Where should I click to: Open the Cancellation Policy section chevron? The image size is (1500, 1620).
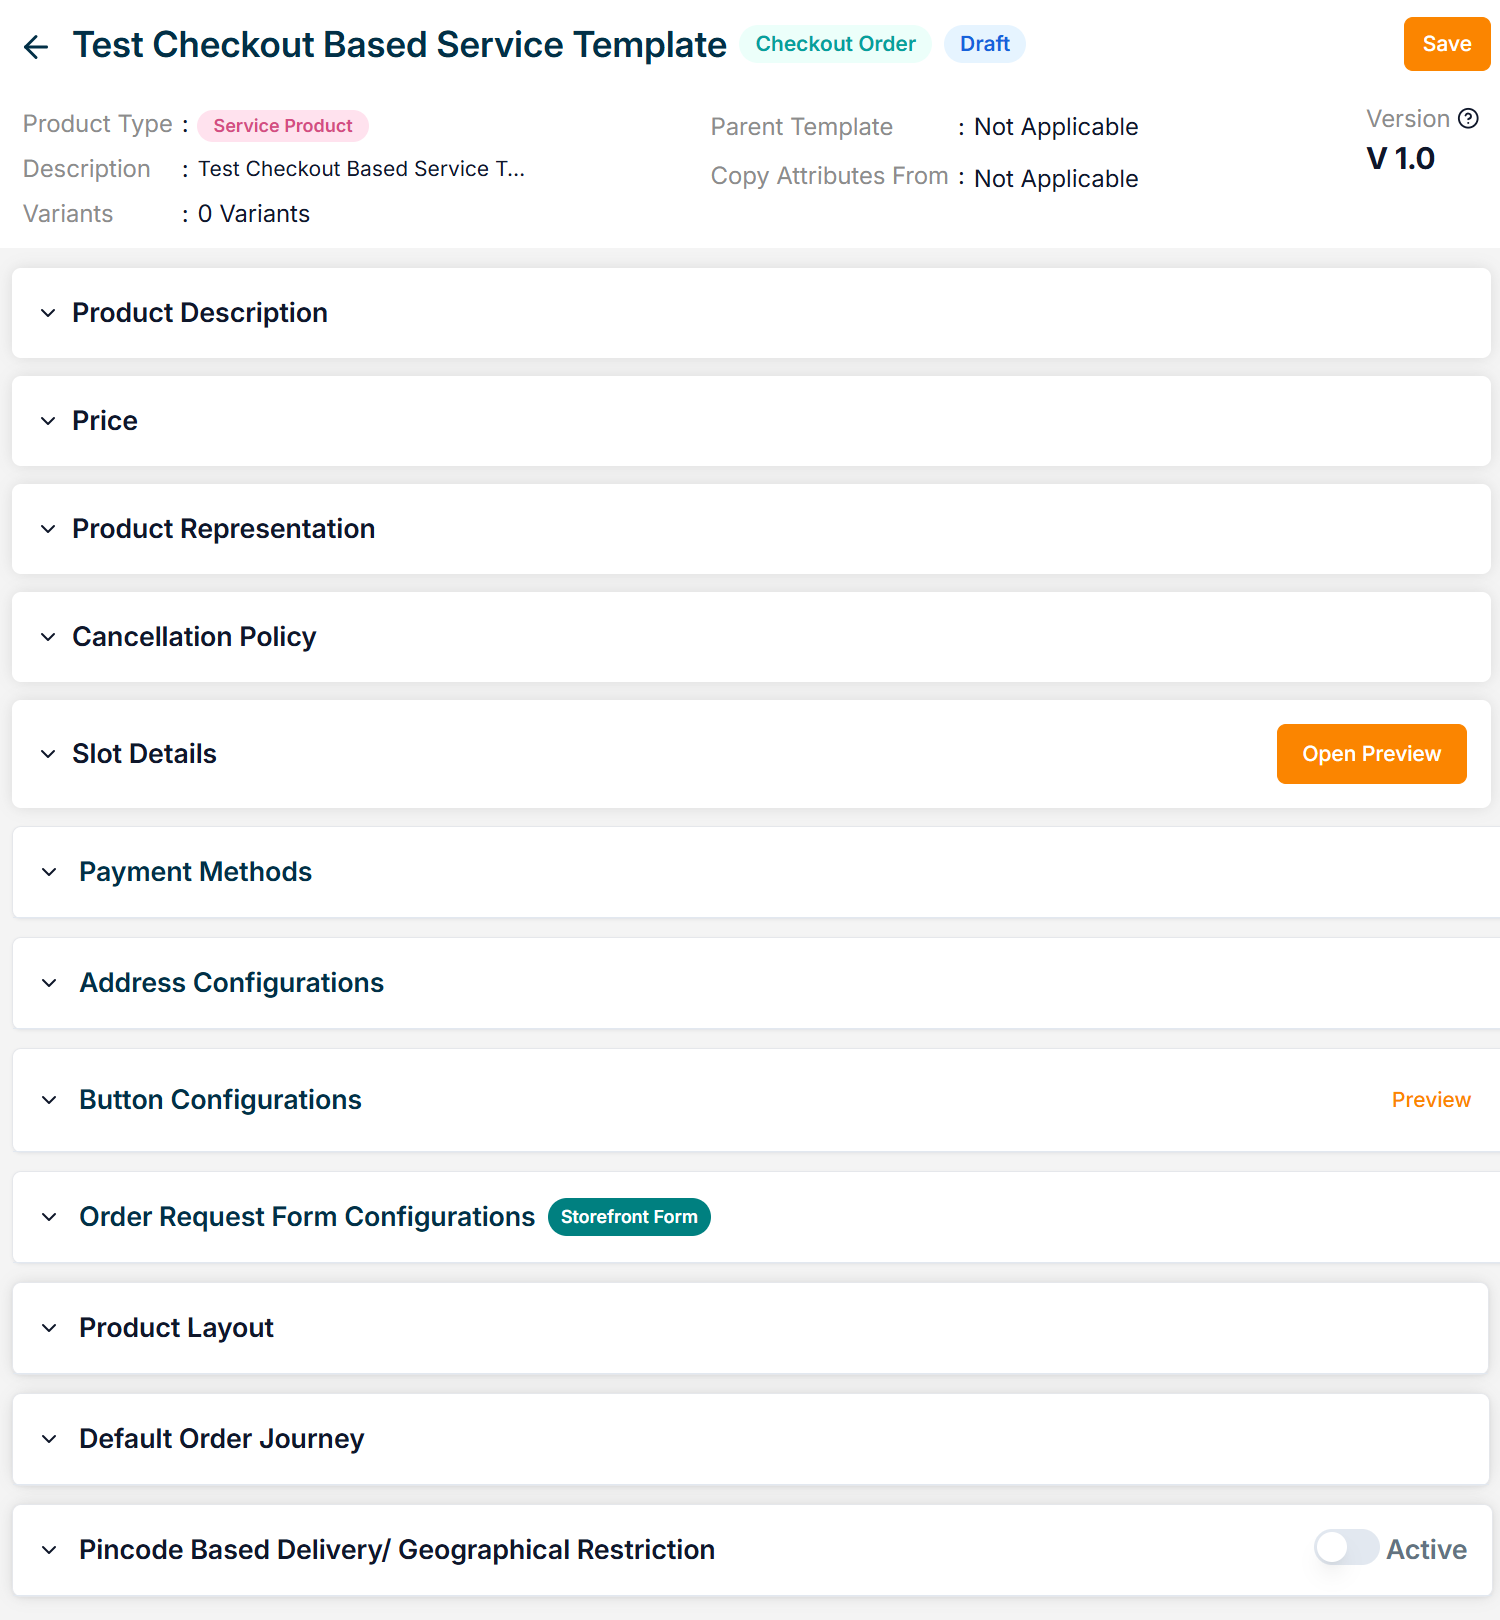click(x=48, y=637)
